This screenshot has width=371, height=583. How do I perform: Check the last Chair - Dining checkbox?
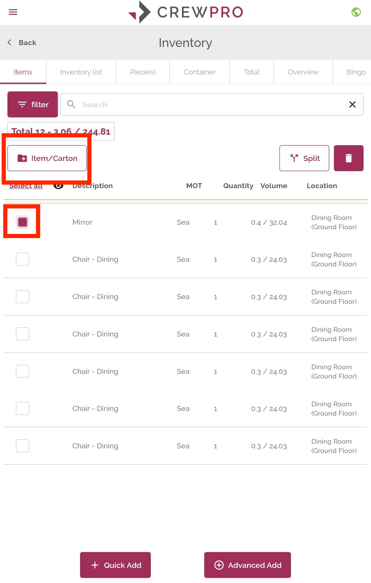pyautogui.click(x=22, y=445)
